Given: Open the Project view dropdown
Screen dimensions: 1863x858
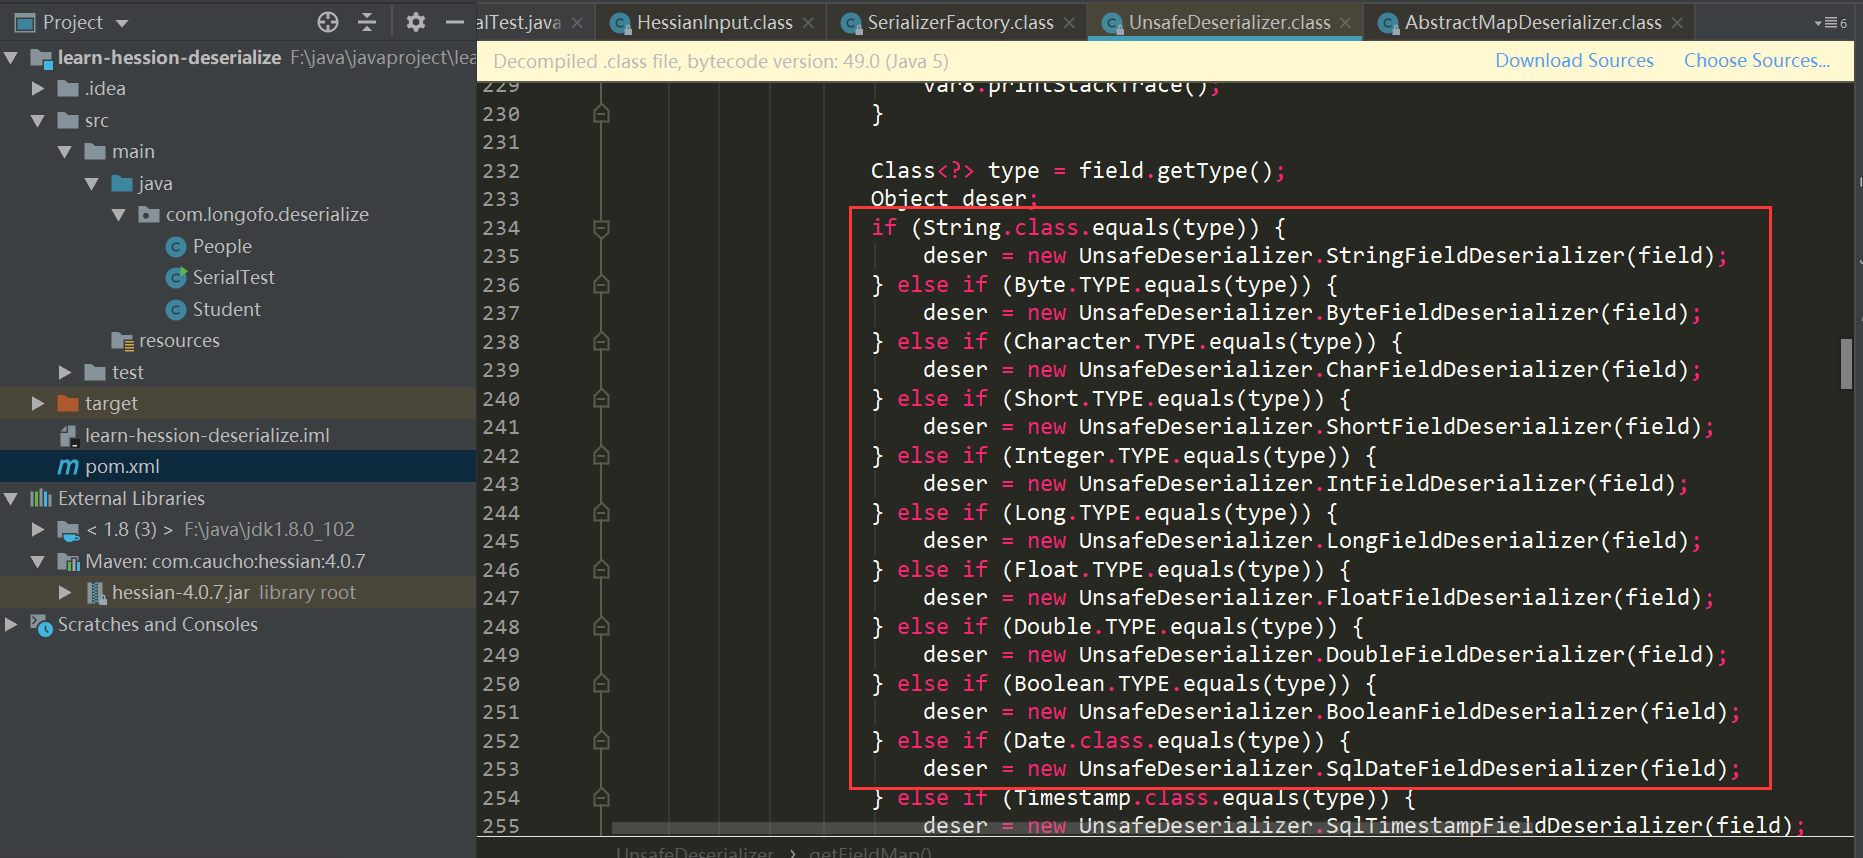Looking at the screenshot, I should [122, 23].
